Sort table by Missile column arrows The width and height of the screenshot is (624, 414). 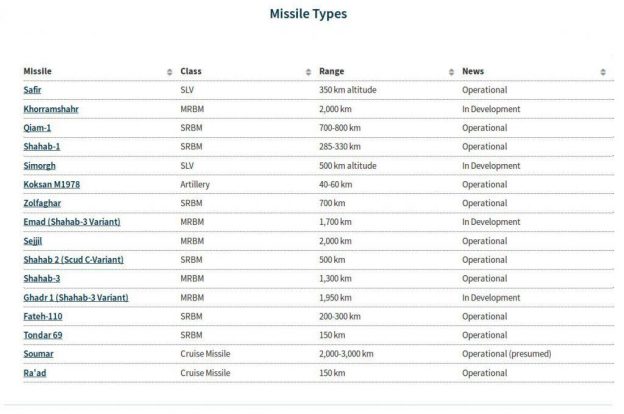pyautogui.click(x=169, y=72)
